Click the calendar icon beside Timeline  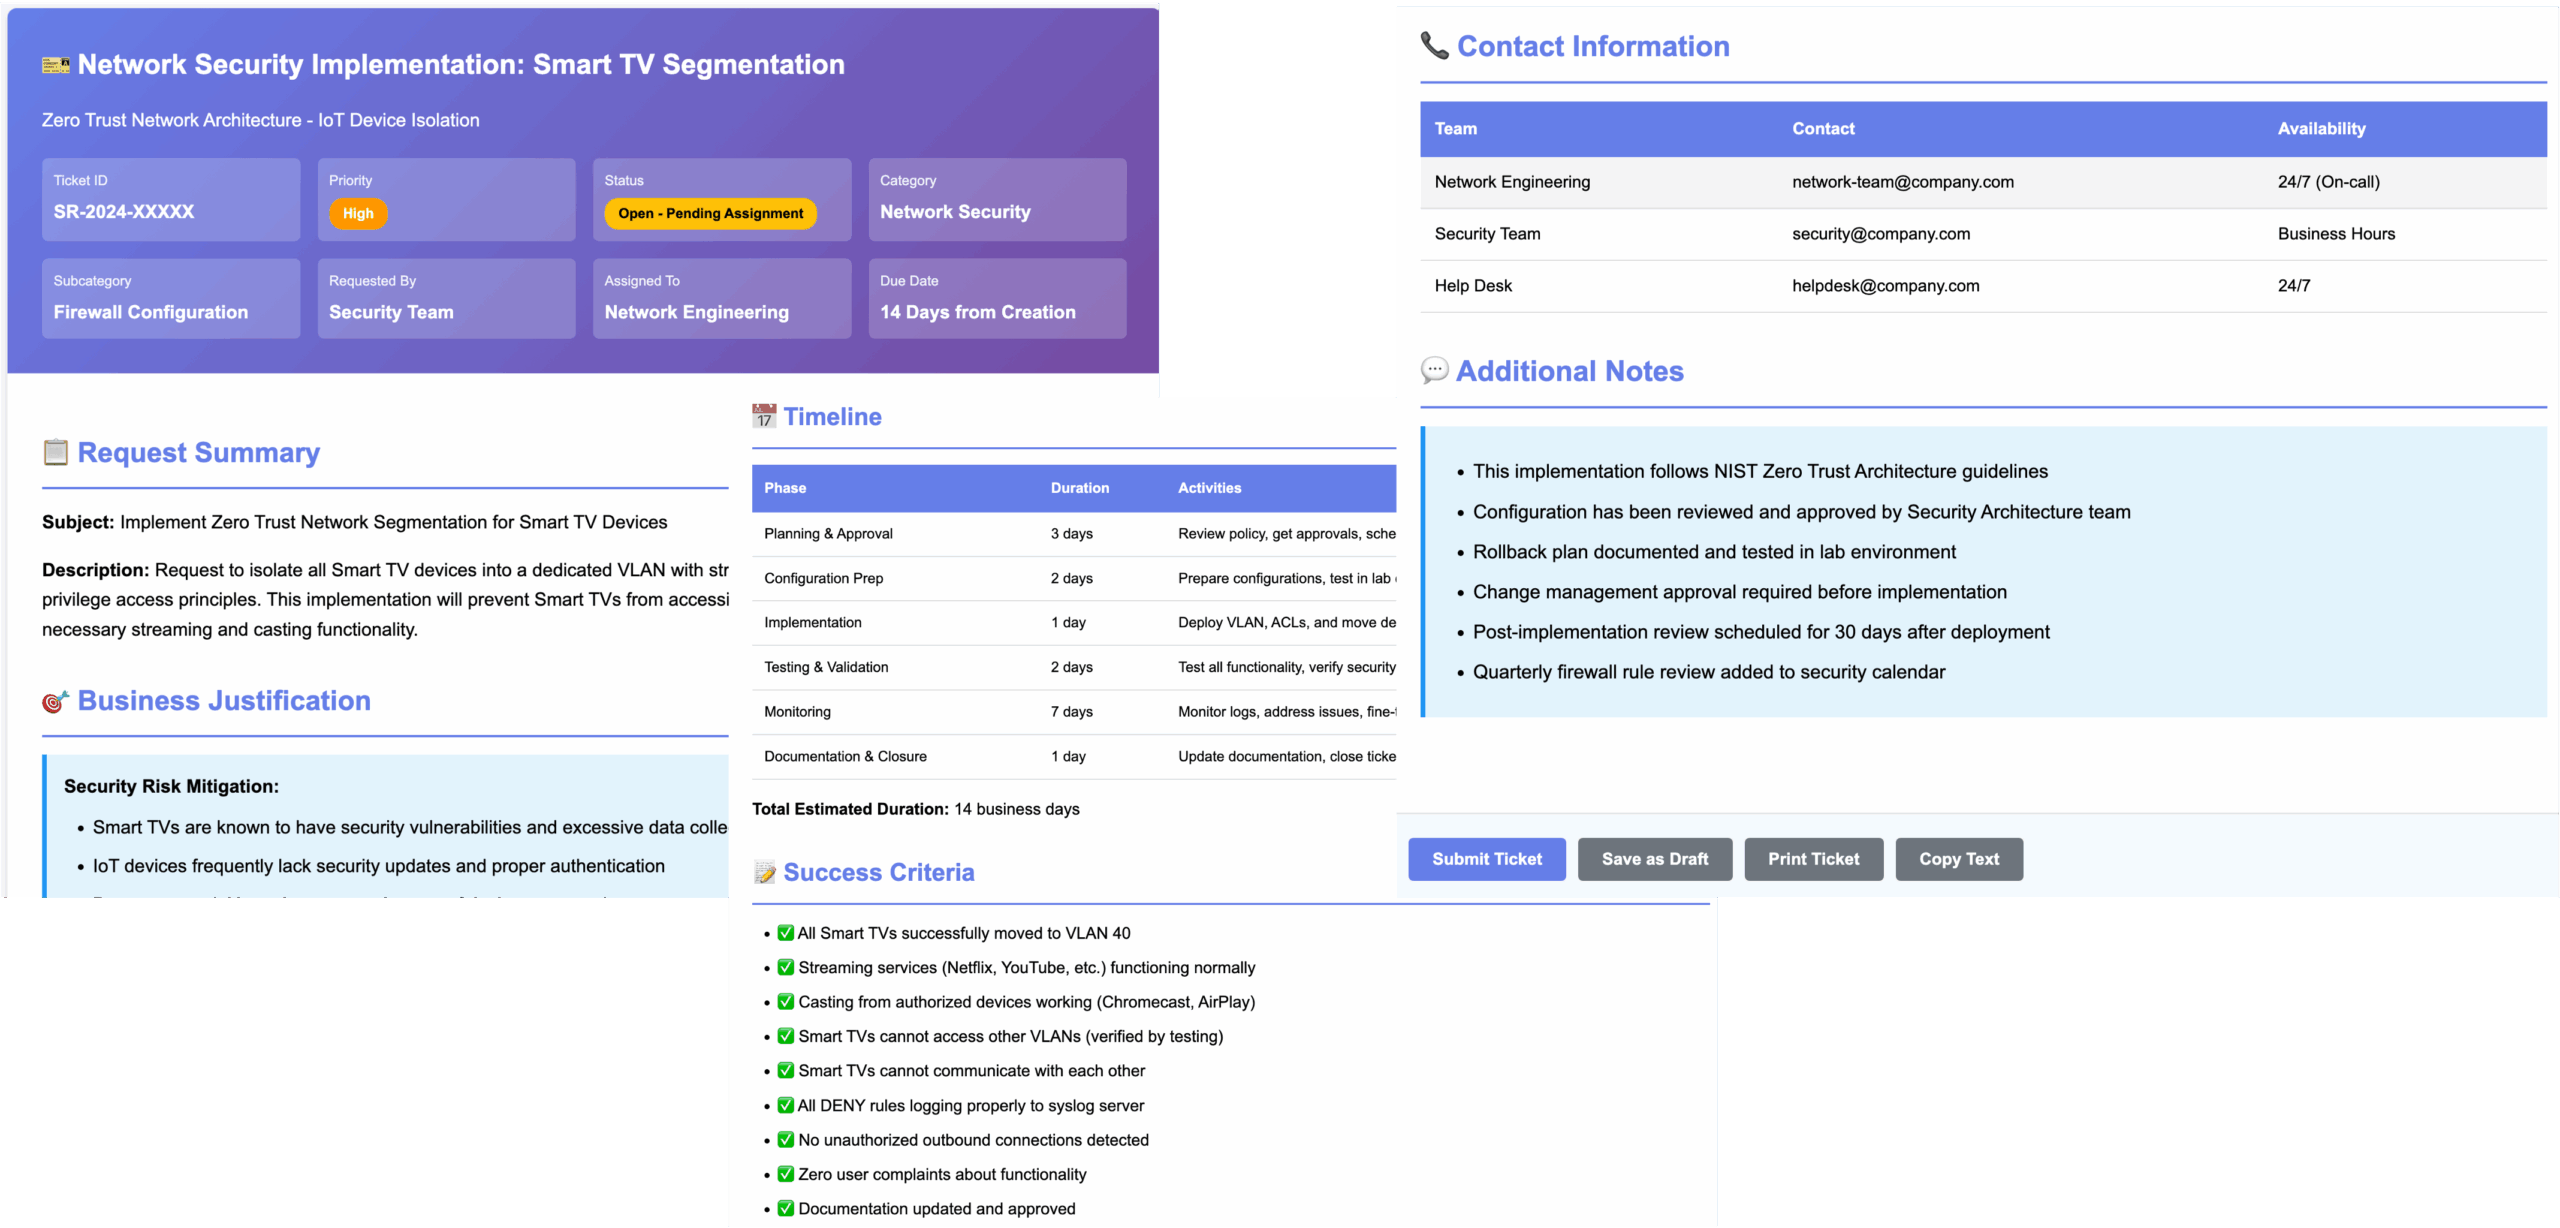coord(764,417)
